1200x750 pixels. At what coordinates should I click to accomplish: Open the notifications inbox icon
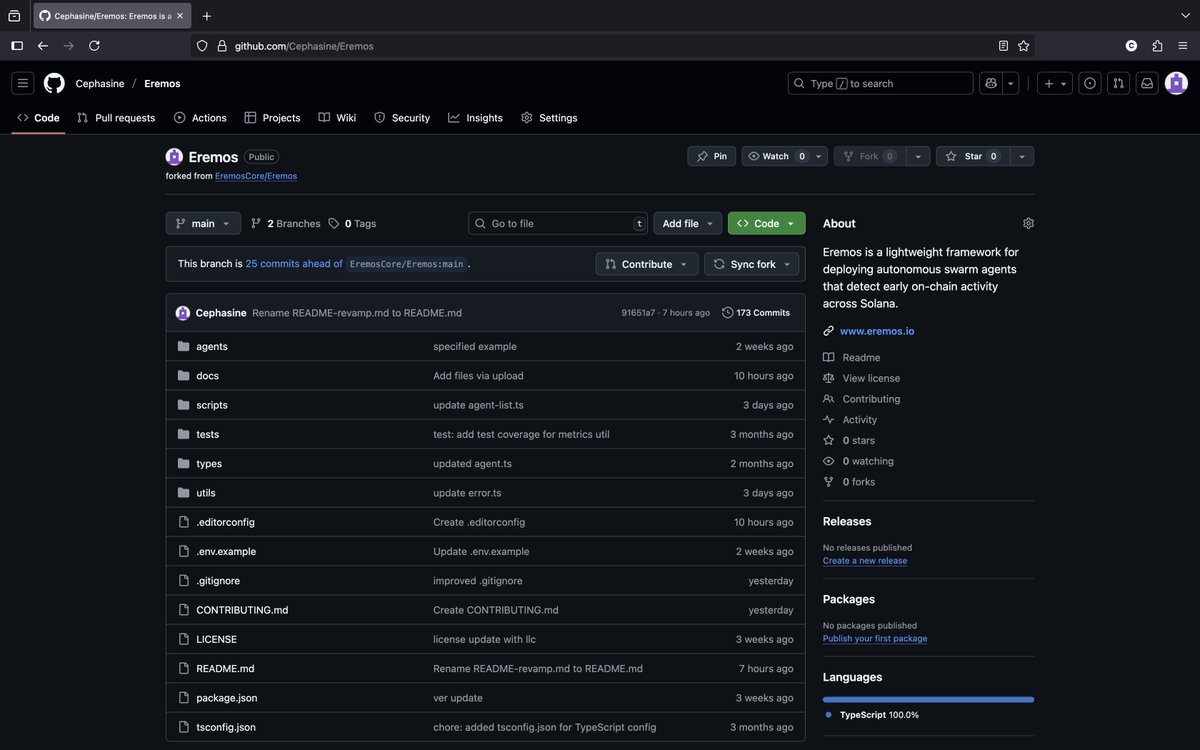coord(1147,84)
